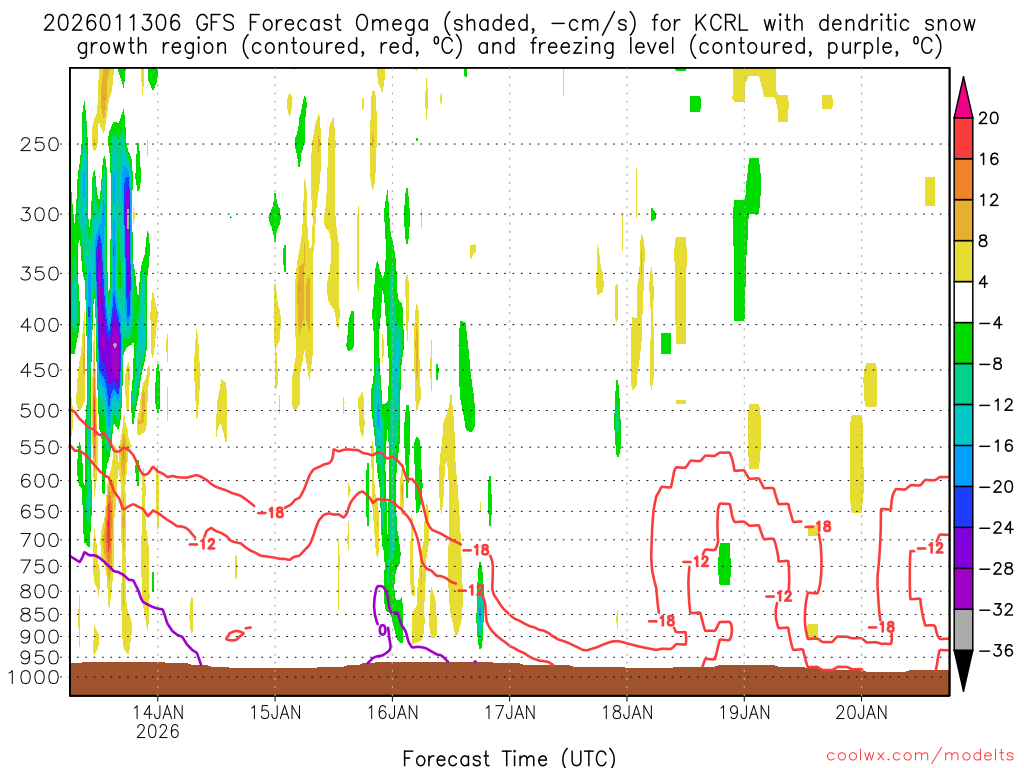Click the 14JAN date label on time axis
1024x768 pixels.
click(158, 712)
